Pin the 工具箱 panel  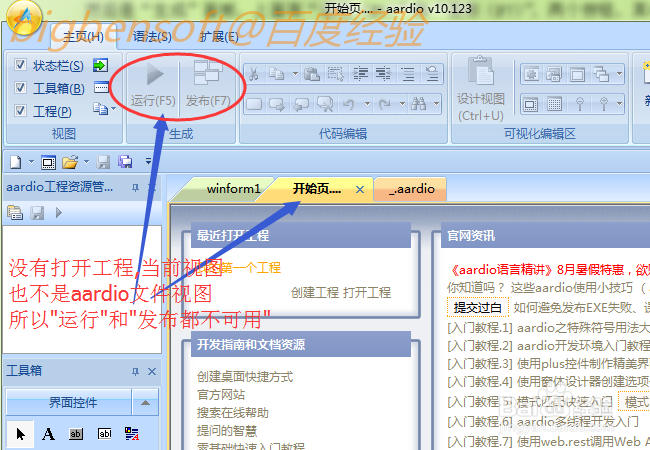135,371
